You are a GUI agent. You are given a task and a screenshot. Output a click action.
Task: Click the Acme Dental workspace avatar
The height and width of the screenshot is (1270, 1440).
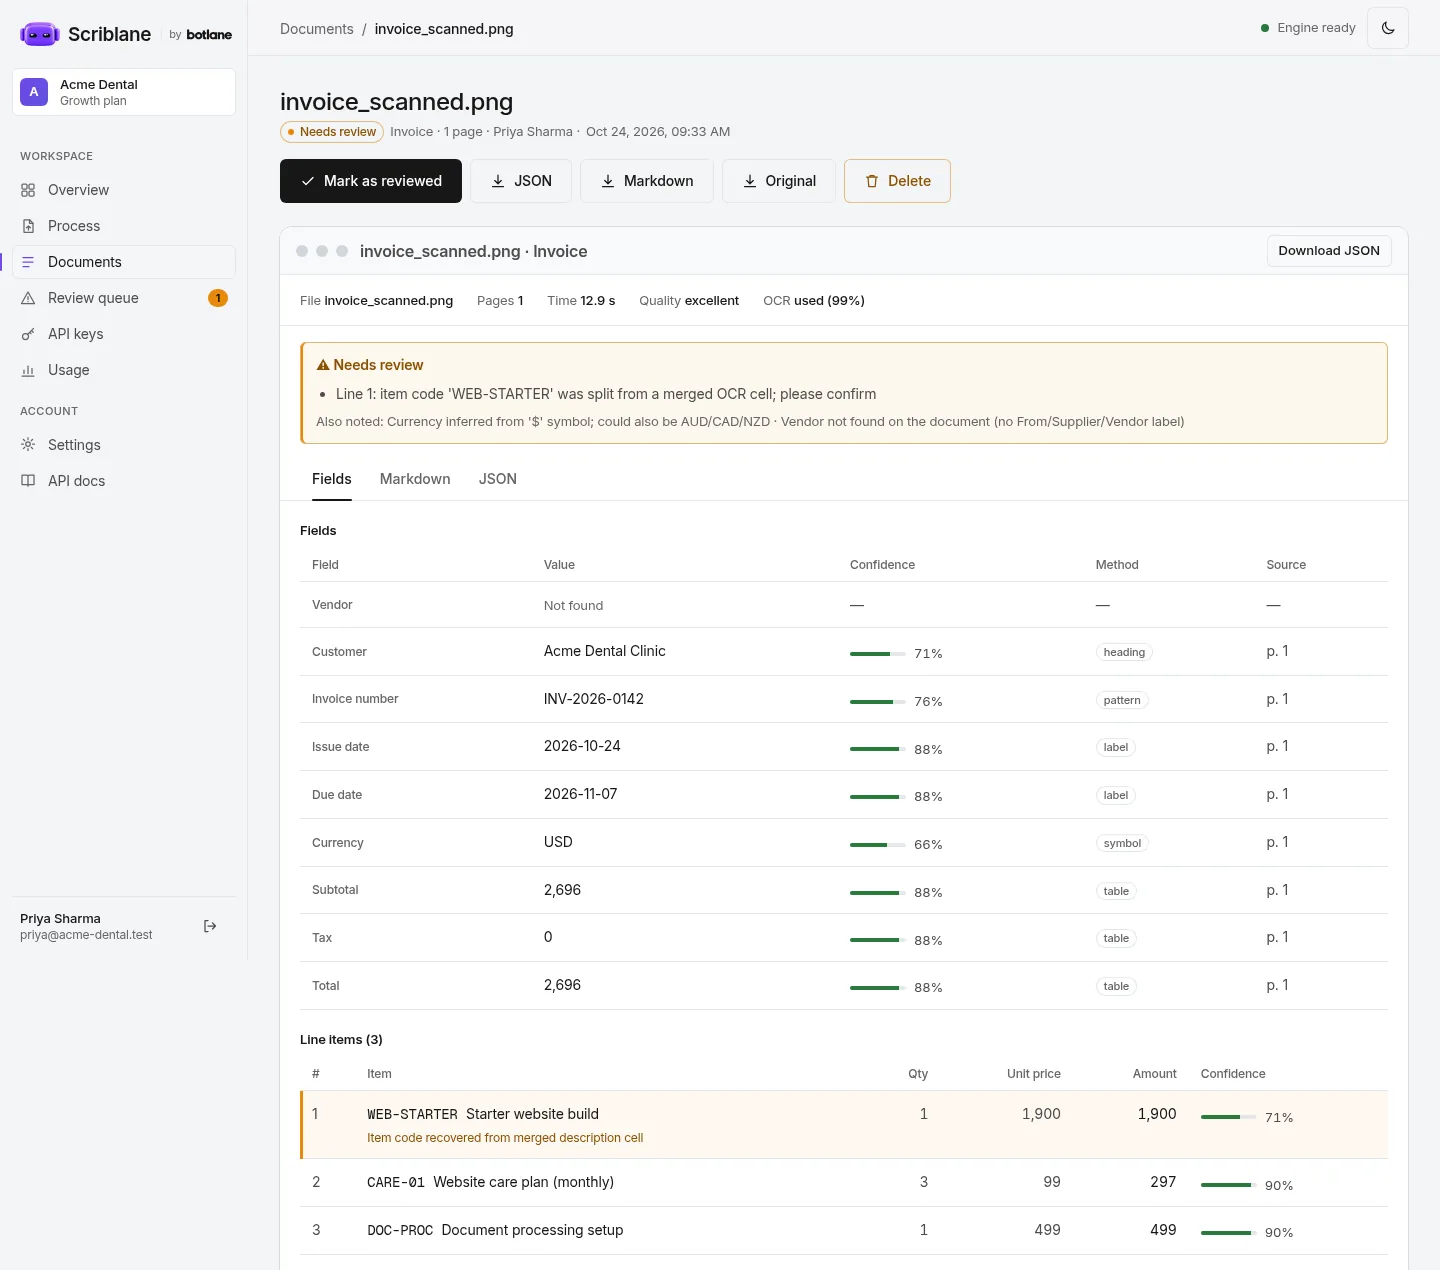click(x=34, y=92)
